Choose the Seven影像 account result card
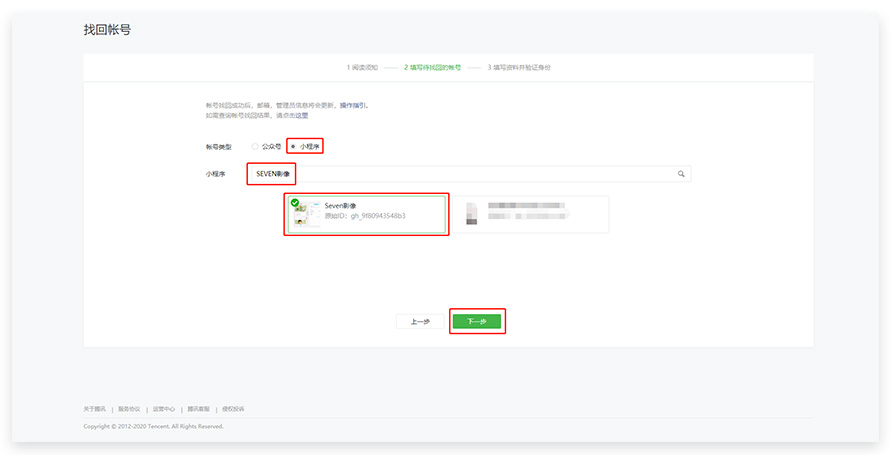Screen dimensions: 892x455 pos(366,214)
